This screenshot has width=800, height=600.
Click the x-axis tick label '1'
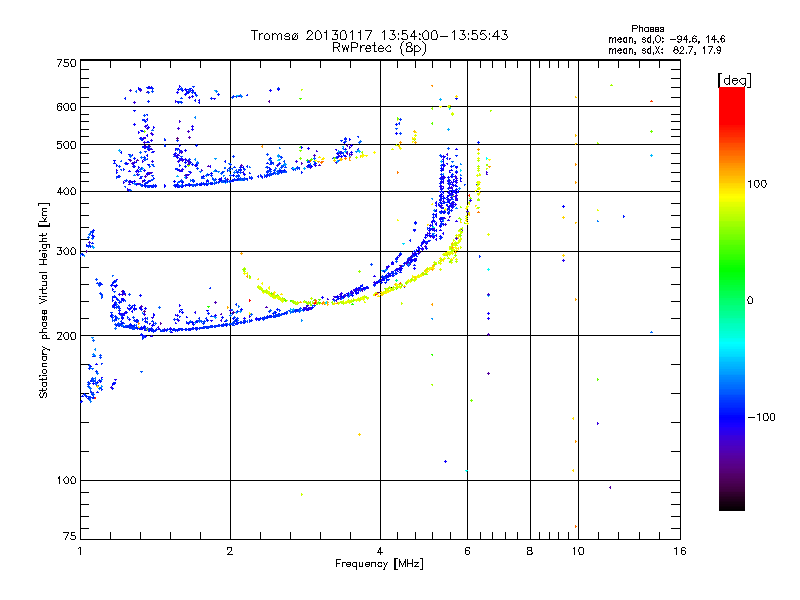[80, 551]
